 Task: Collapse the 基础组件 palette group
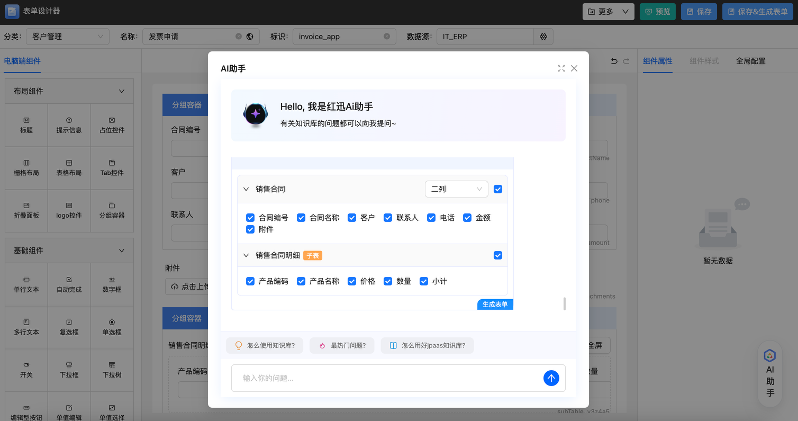(121, 250)
